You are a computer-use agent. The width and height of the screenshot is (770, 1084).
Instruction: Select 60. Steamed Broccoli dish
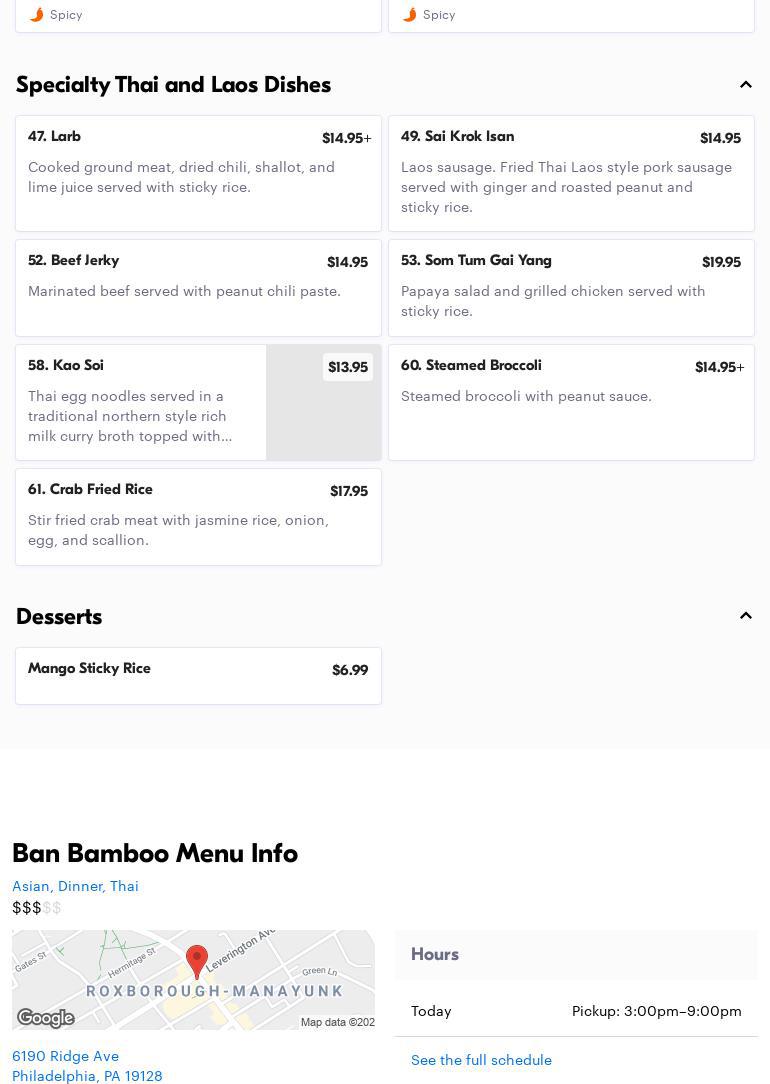point(571,402)
